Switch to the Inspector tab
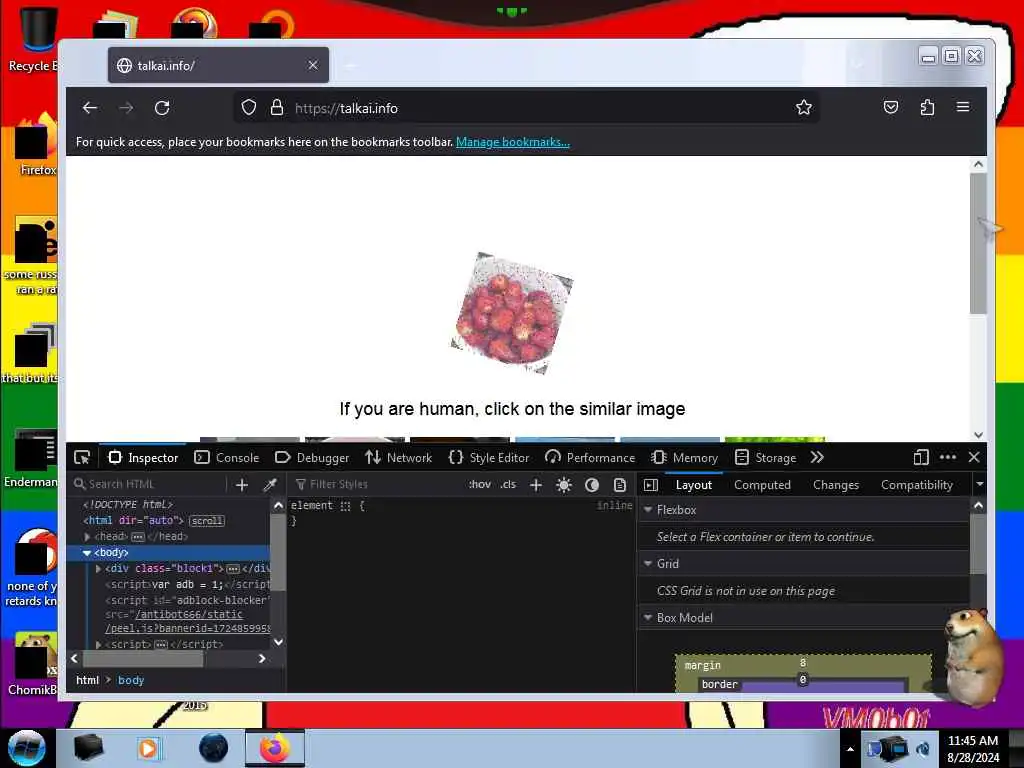The width and height of the screenshot is (1024, 768). (142, 457)
